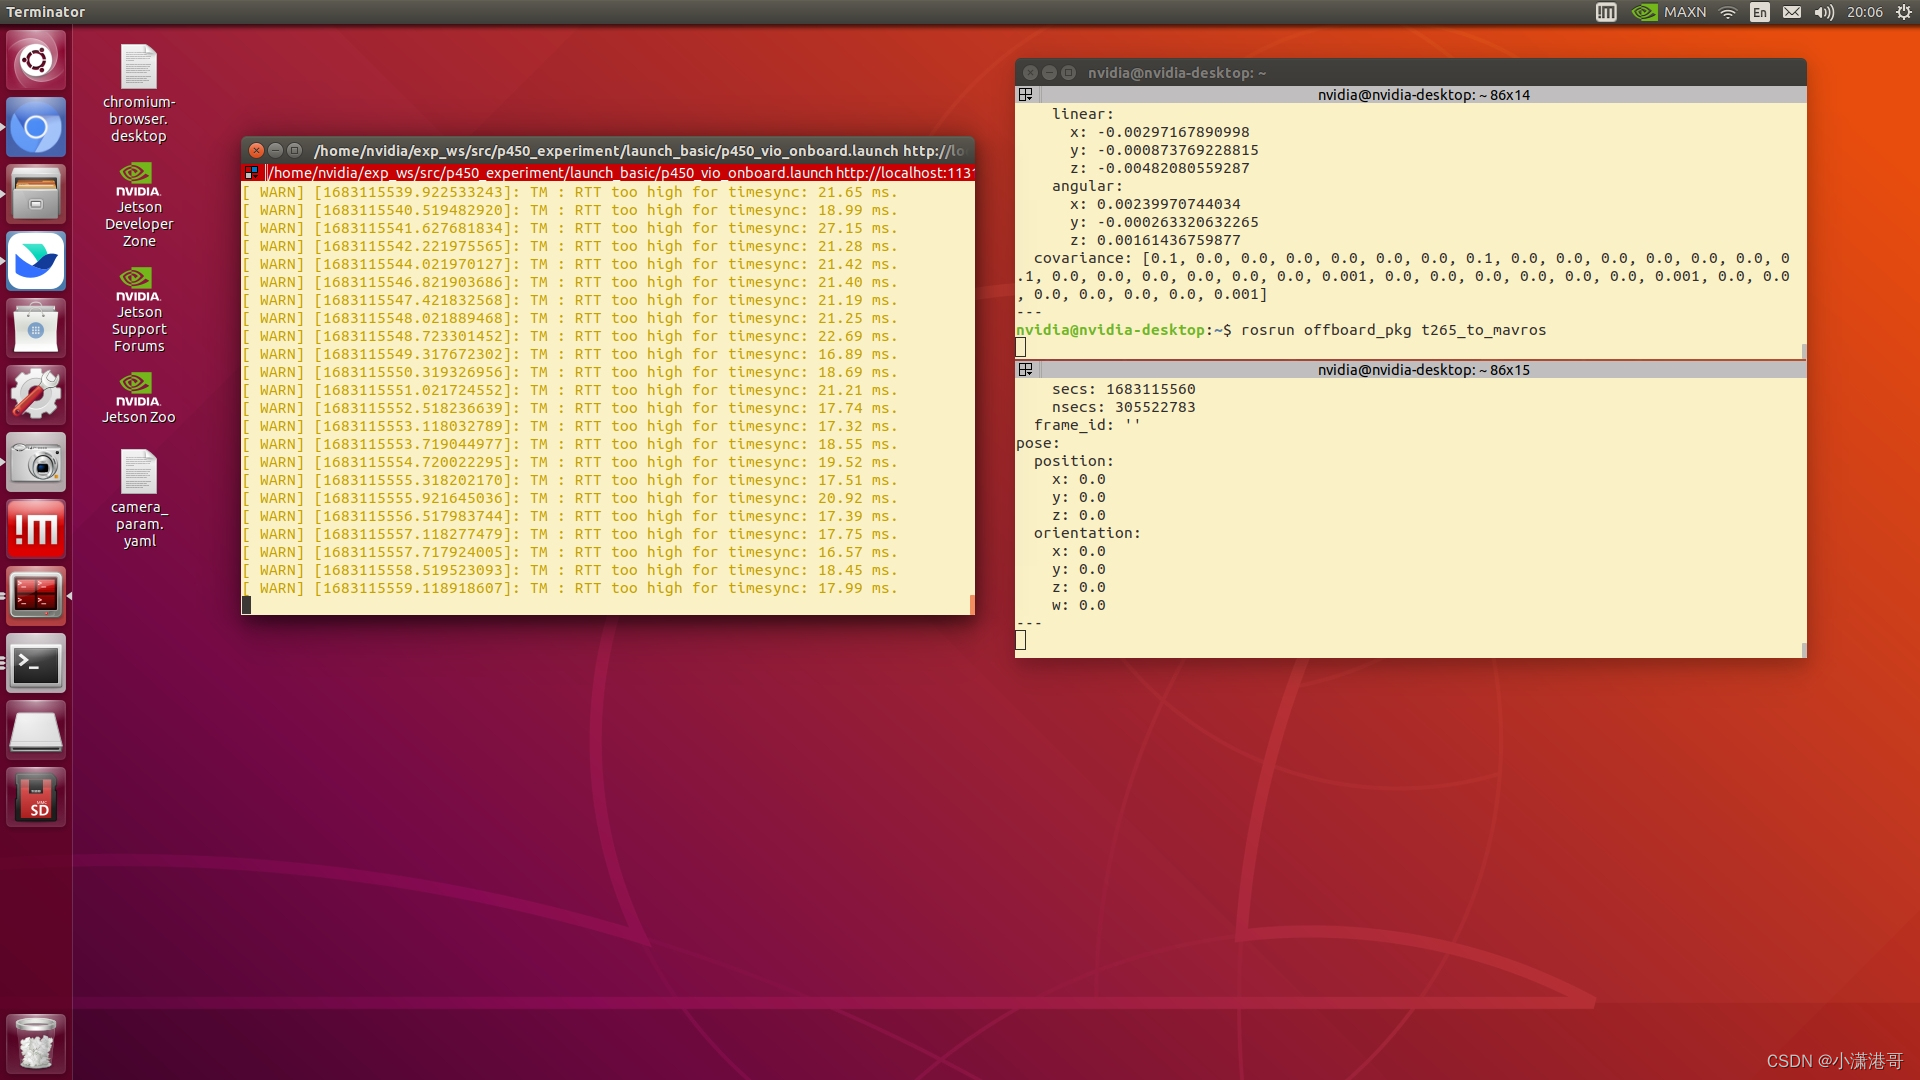Maximize the p450_vio_onboard.launch terminal window

pos(294,151)
